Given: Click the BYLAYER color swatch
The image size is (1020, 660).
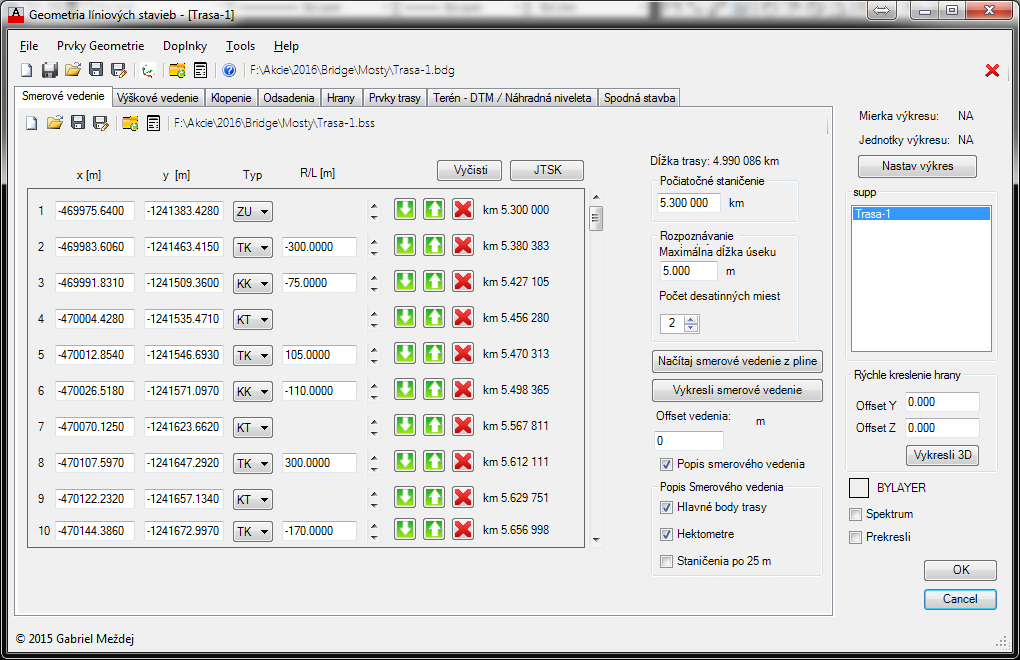Looking at the screenshot, I should (858, 488).
